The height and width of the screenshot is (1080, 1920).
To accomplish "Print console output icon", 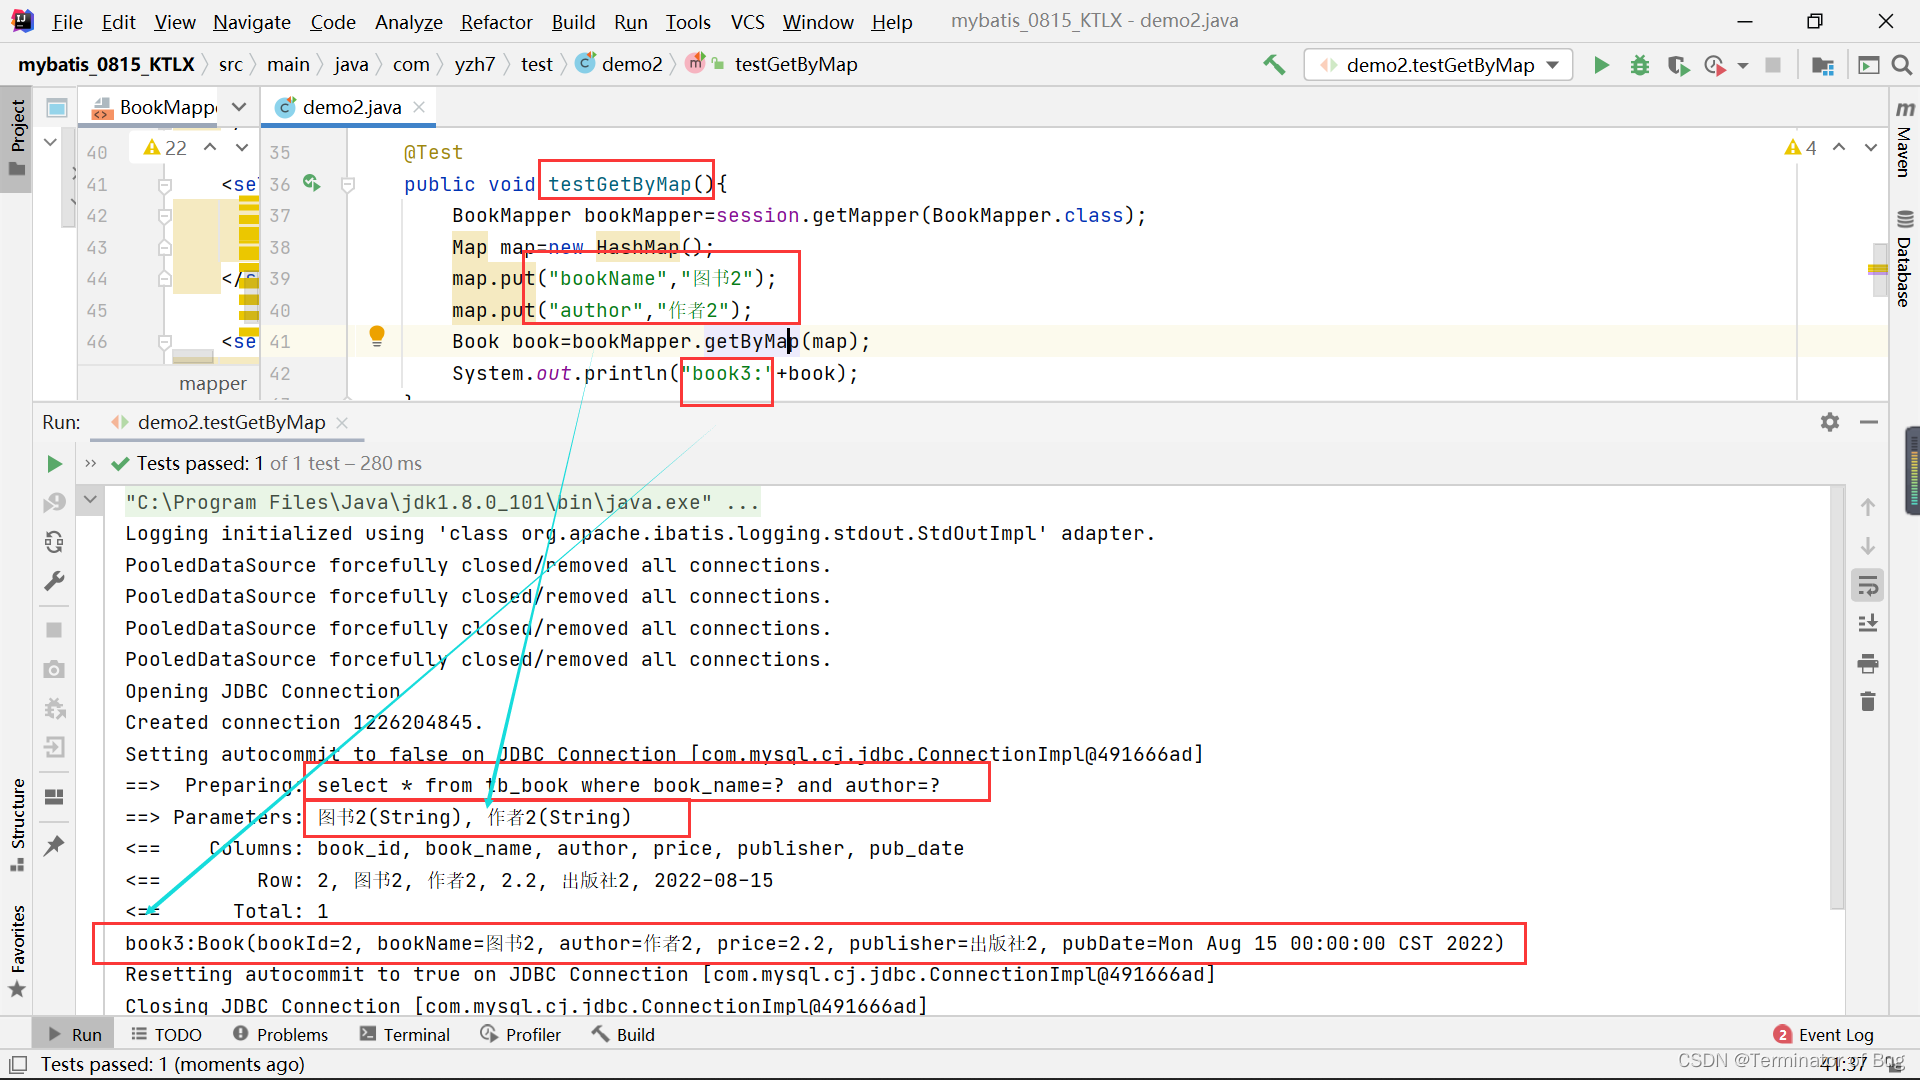I will (1867, 663).
